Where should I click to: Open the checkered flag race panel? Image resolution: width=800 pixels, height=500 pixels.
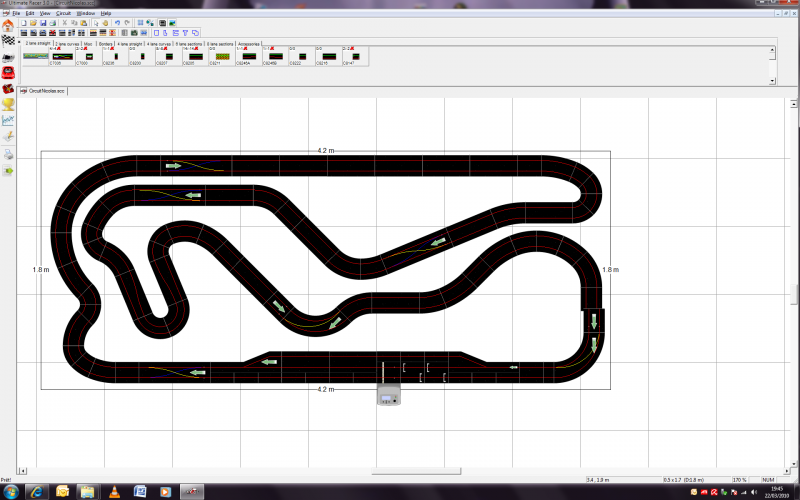[x=9, y=41]
